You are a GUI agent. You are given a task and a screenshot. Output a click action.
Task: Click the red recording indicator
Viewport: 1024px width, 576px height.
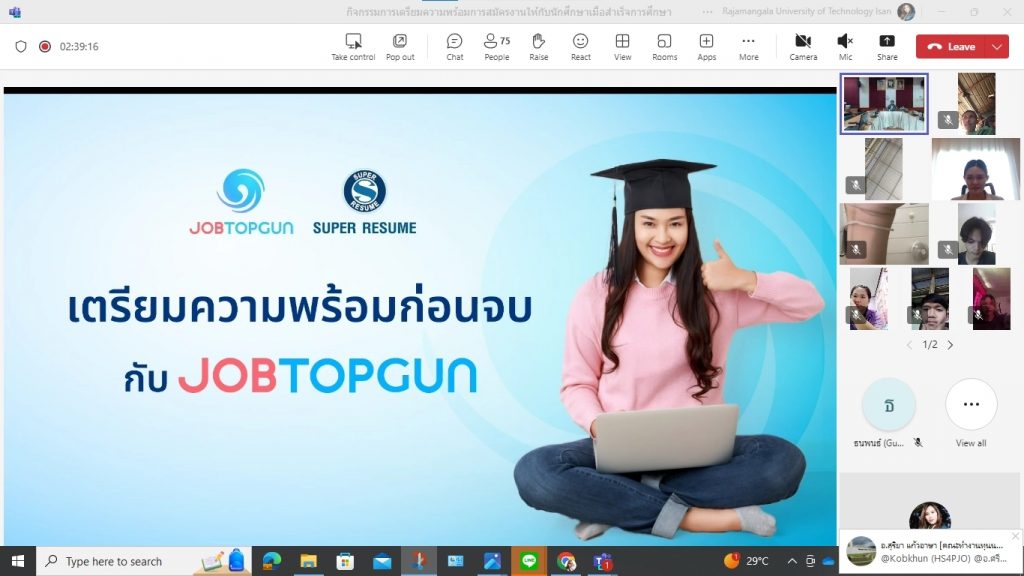pos(44,46)
